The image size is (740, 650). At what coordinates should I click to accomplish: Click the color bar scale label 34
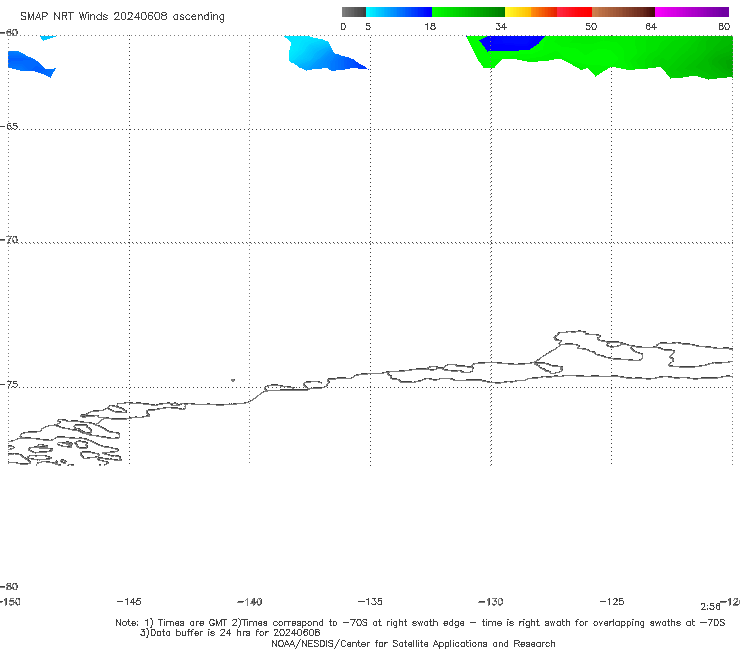point(501,26)
